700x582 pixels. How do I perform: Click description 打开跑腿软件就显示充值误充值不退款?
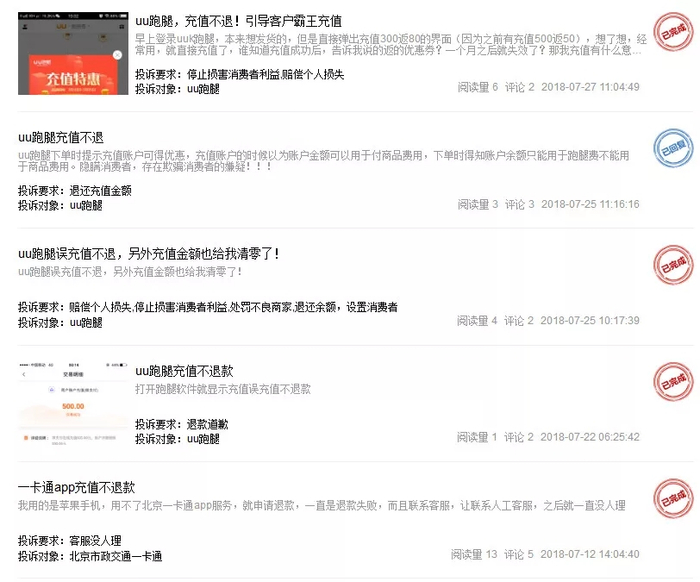coord(223,389)
